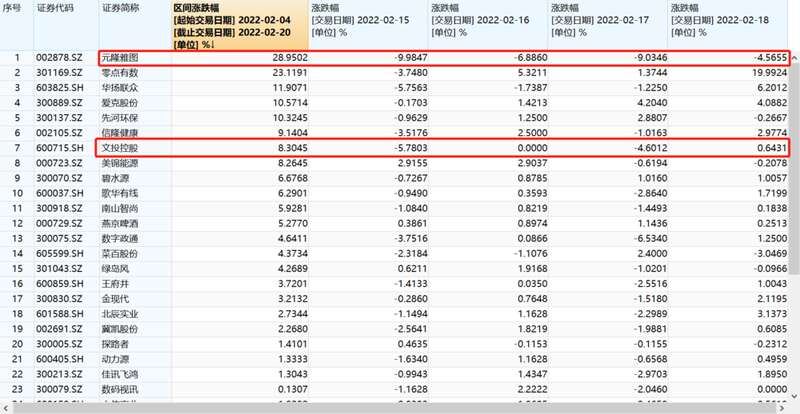Screen dimensions: 800x414
Task: Click the value -3.0469
Action: [770, 254]
